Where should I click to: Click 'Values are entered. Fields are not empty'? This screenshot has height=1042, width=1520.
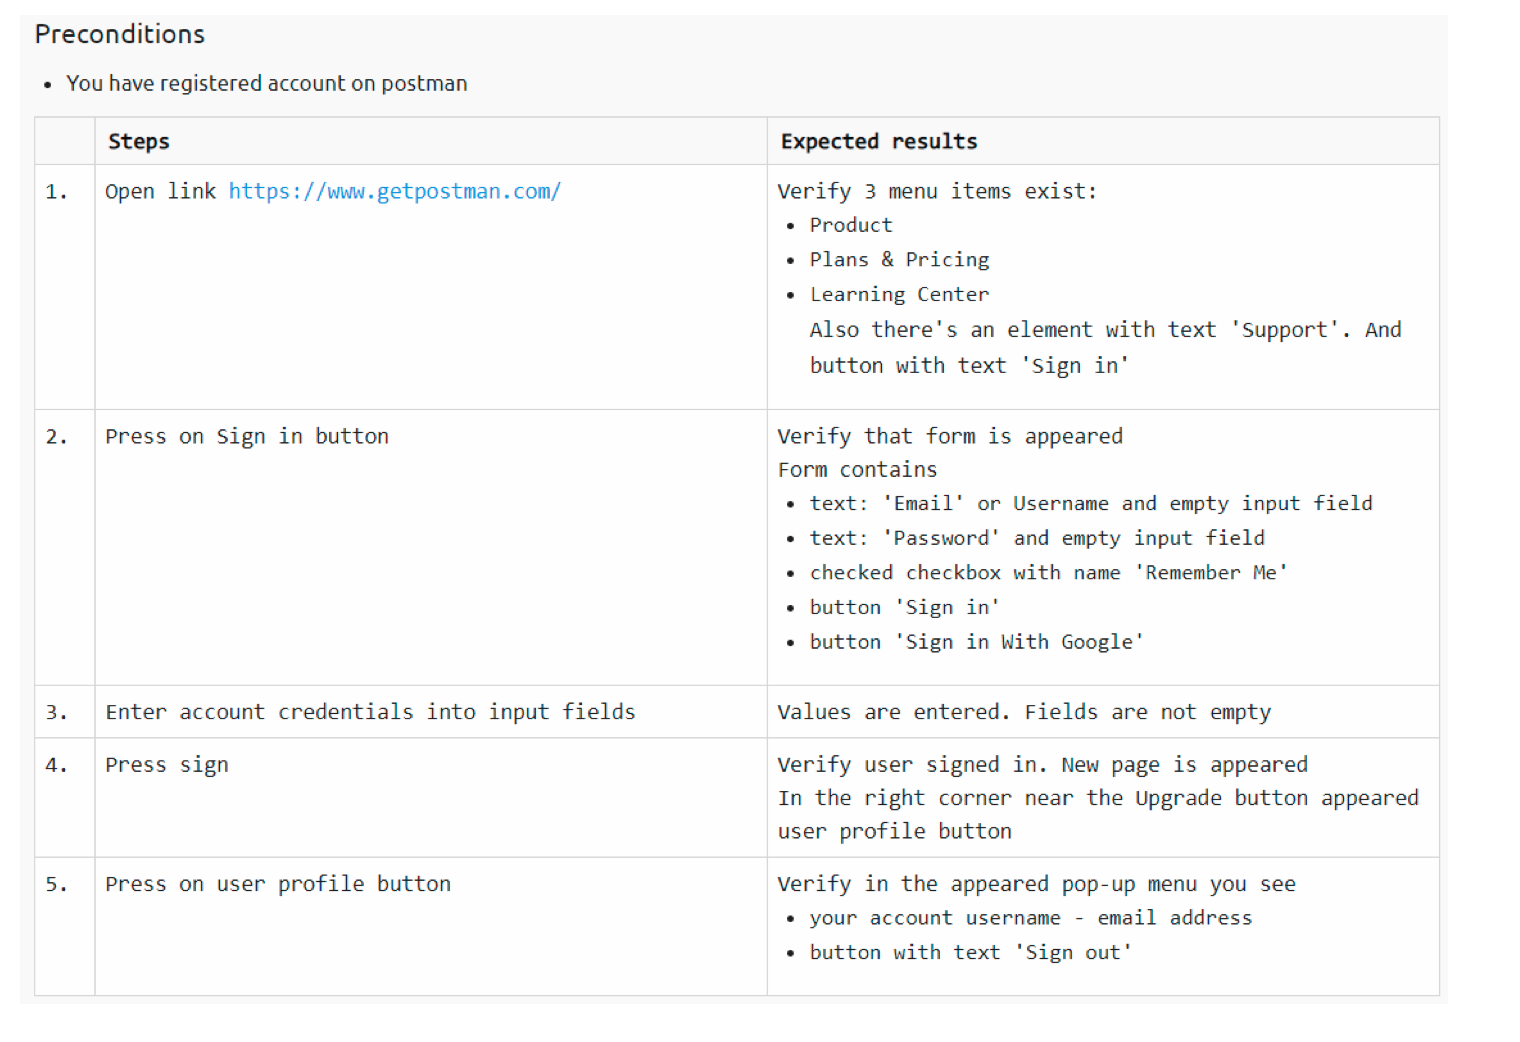point(1024,712)
